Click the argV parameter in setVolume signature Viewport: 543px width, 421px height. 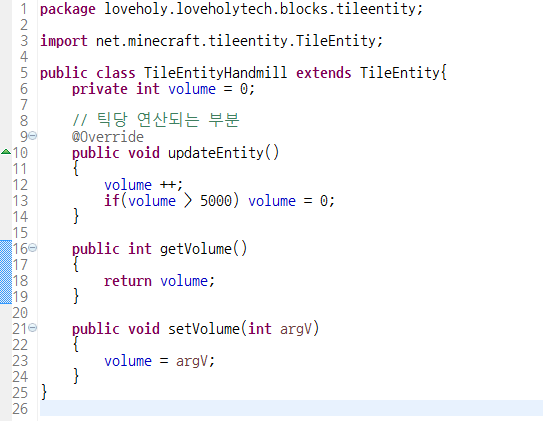296,329
